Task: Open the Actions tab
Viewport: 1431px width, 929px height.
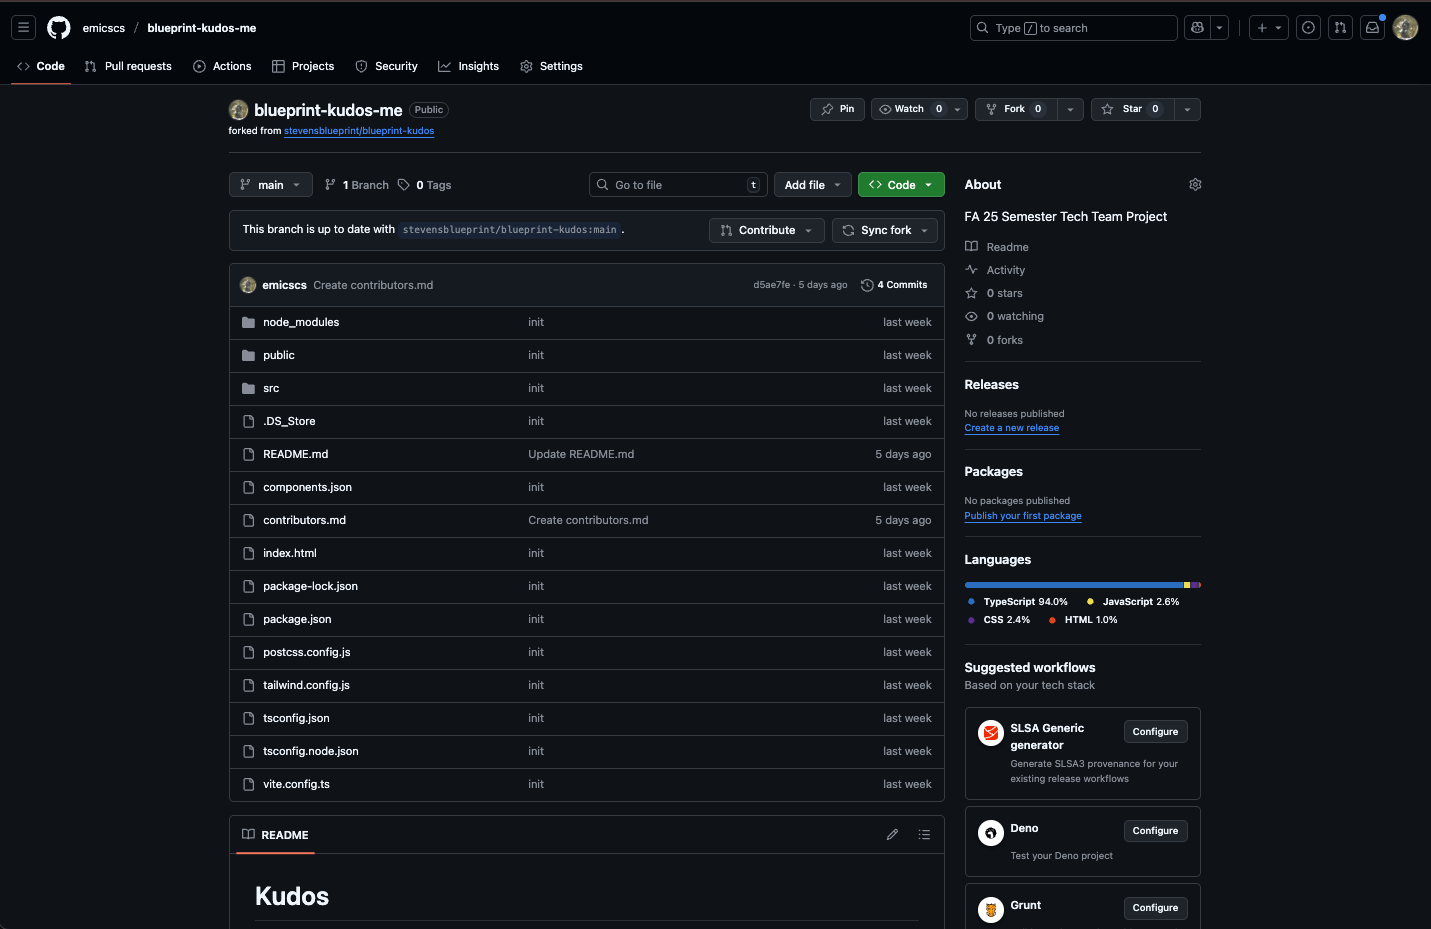Action: tap(222, 66)
